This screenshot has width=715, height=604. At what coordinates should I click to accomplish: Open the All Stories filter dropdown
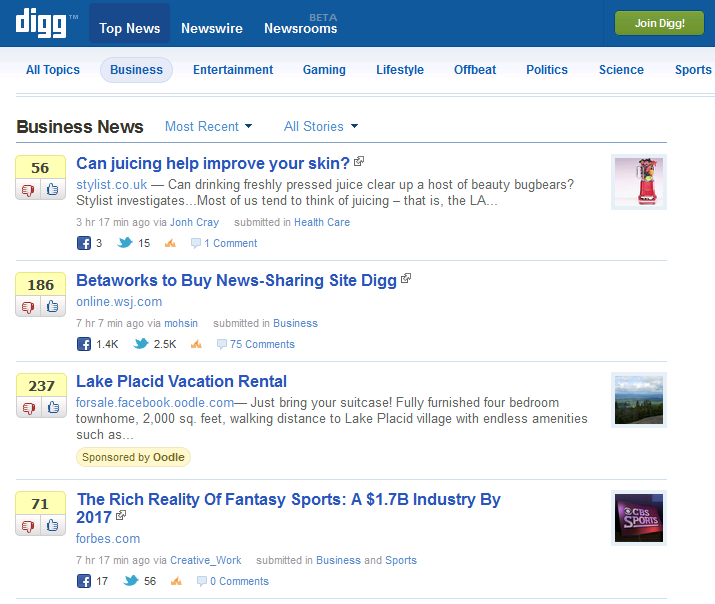click(321, 126)
